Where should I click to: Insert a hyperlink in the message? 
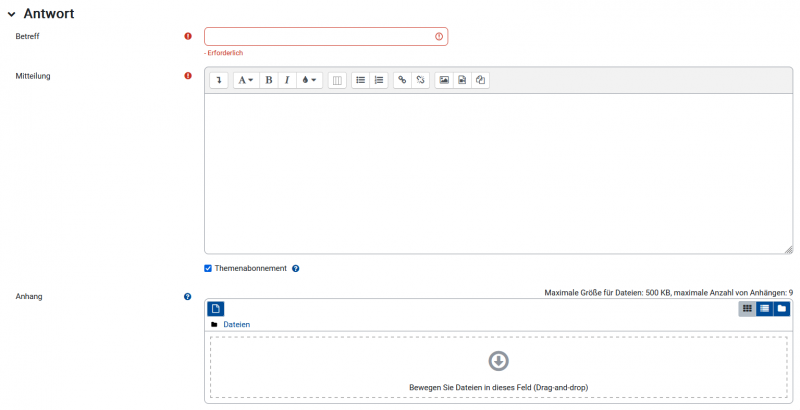(x=403, y=80)
